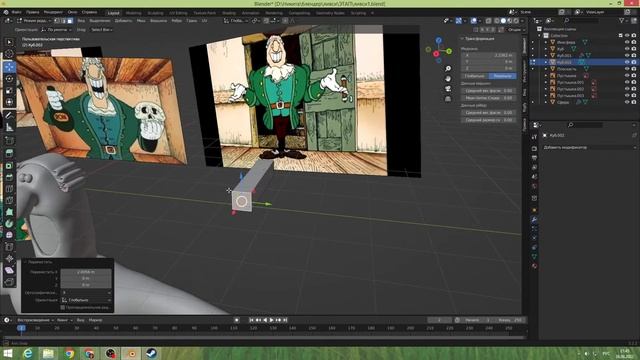640x360 pixels.
Task: Open the viewport shading options arrow
Action: pyautogui.click(x=522, y=20)
